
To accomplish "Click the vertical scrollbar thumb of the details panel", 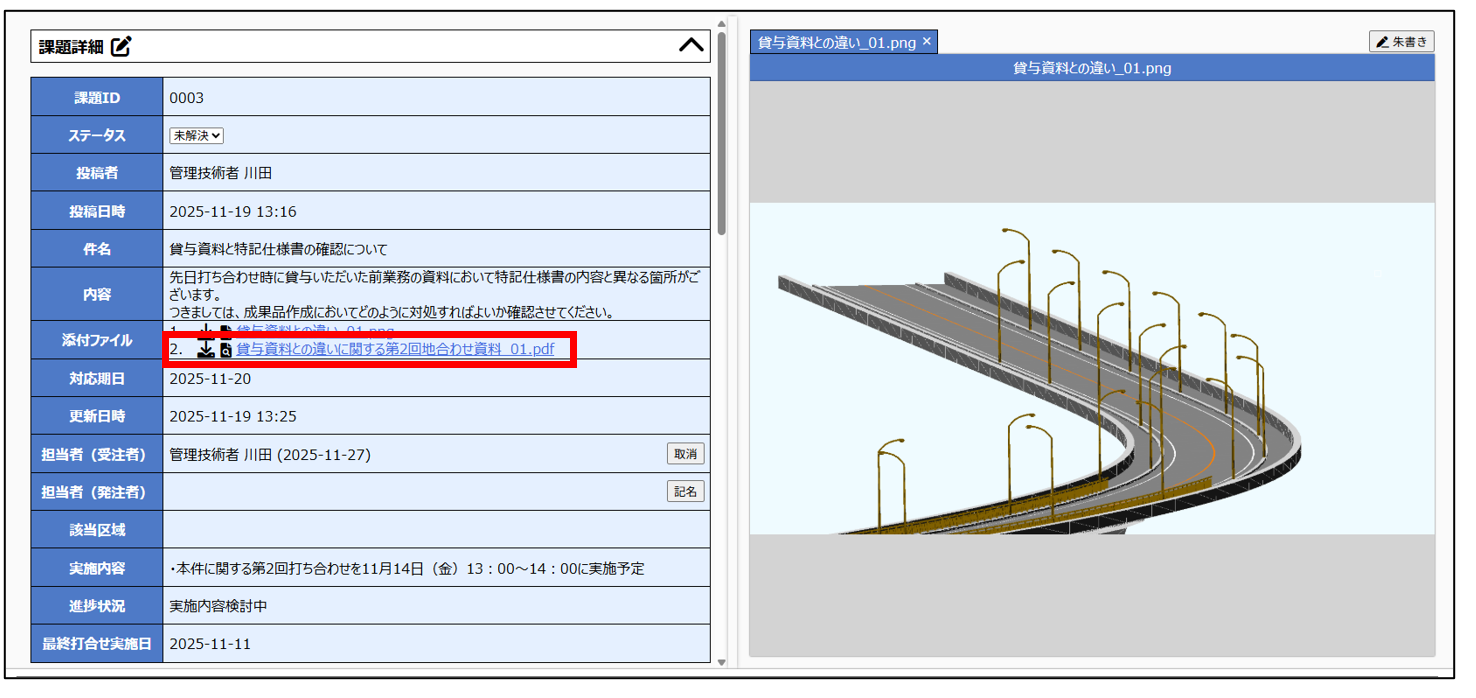I will [x=722, y=130].
